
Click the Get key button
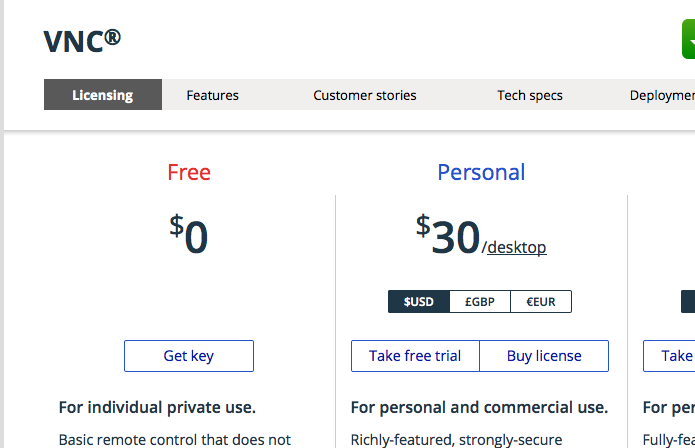point(189,356)
